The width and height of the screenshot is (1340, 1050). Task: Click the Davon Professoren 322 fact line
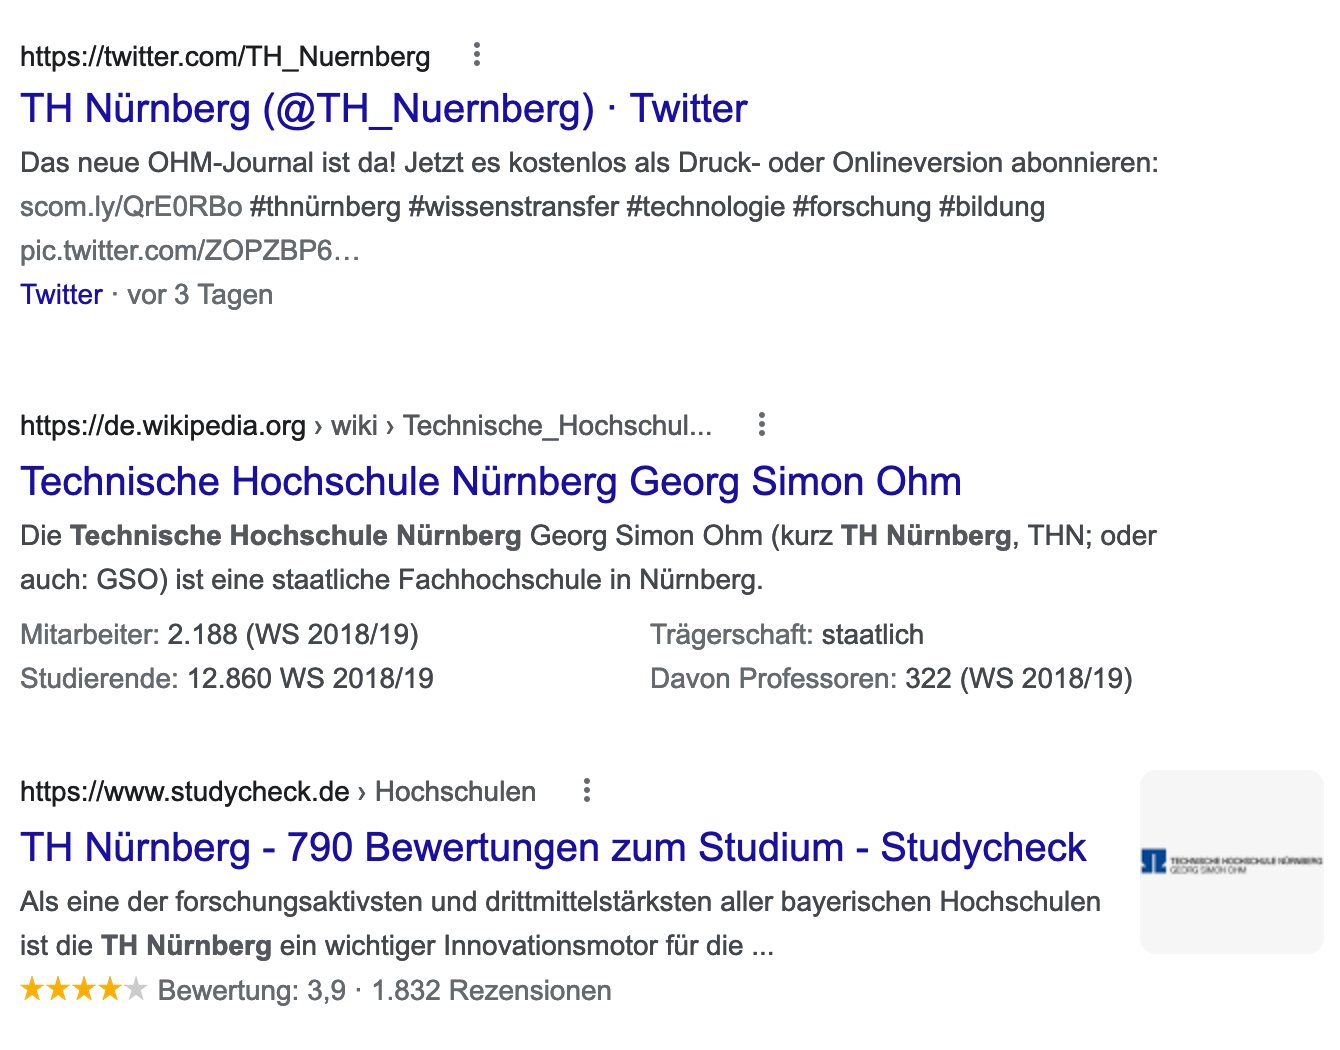[890, 679]
